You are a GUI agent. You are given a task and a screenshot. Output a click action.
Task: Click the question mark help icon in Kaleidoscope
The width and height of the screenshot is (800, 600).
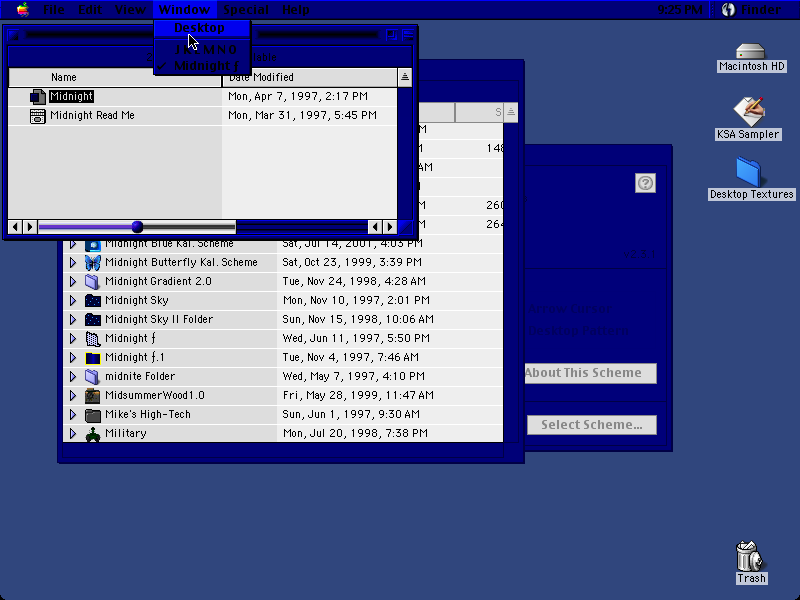point(645,183)
